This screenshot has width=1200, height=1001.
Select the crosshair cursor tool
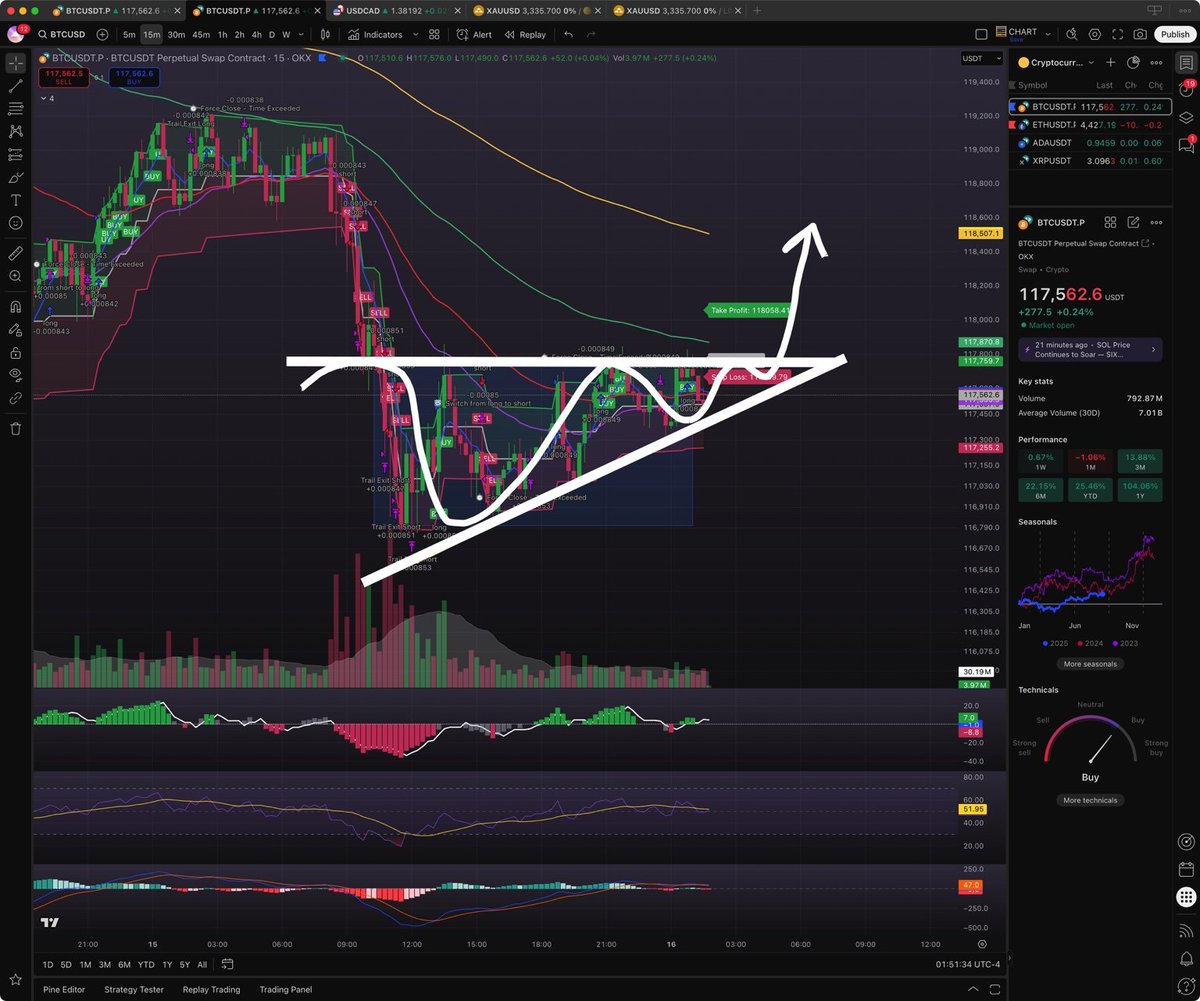[15, 63]
